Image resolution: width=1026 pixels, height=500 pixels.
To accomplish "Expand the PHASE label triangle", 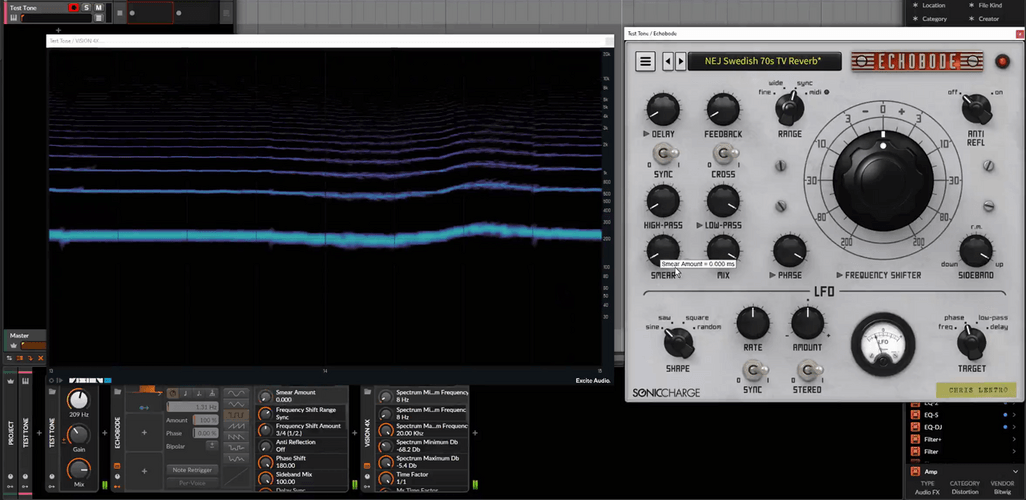I will click(773, 275).
